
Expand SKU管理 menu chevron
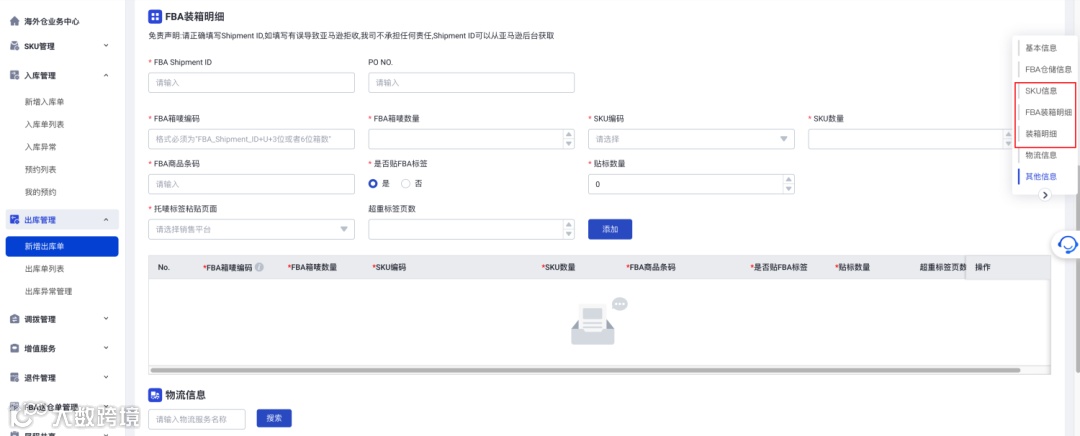[x=106, y=46]
